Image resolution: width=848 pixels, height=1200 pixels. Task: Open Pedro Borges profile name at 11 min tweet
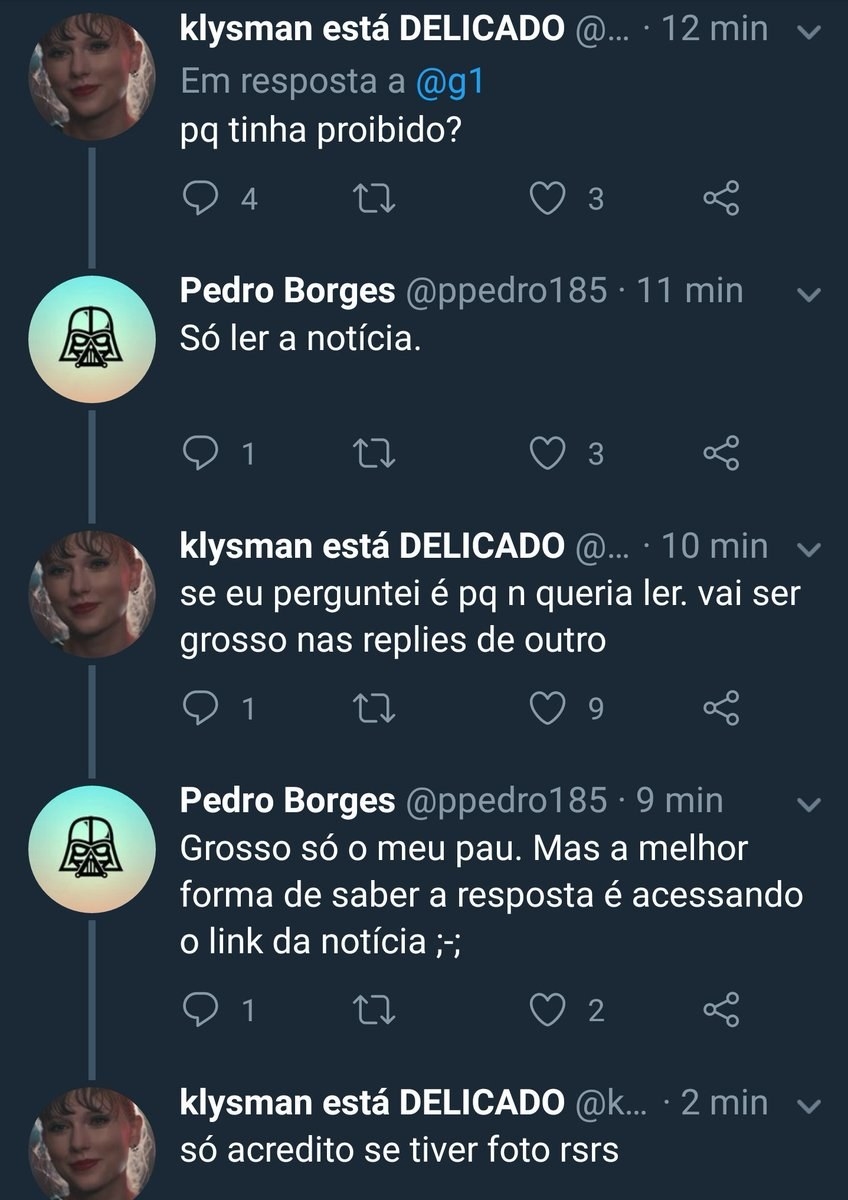pos(288,291)
